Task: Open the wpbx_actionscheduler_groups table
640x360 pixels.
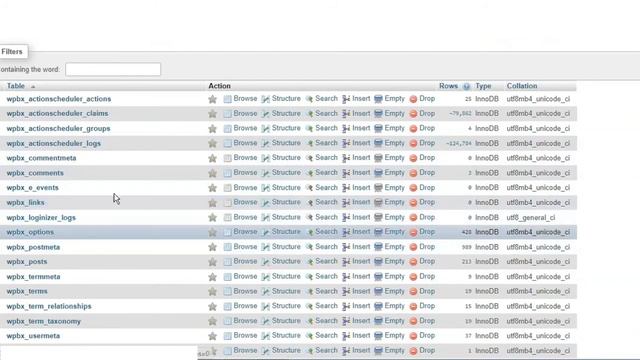Action: tap(58, 129)
